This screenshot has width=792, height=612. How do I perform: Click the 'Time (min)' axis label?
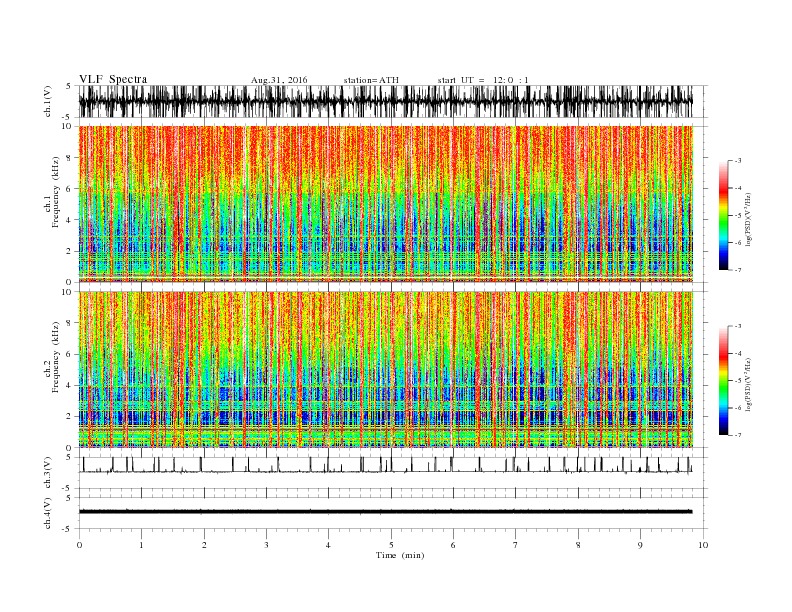400,555
